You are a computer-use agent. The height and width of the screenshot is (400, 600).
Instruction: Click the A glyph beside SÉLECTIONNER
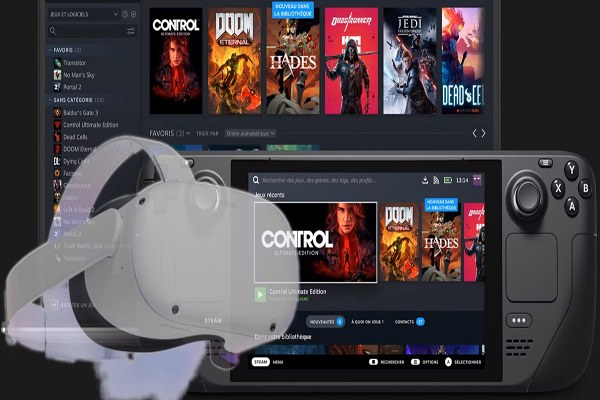coord(448,362)
